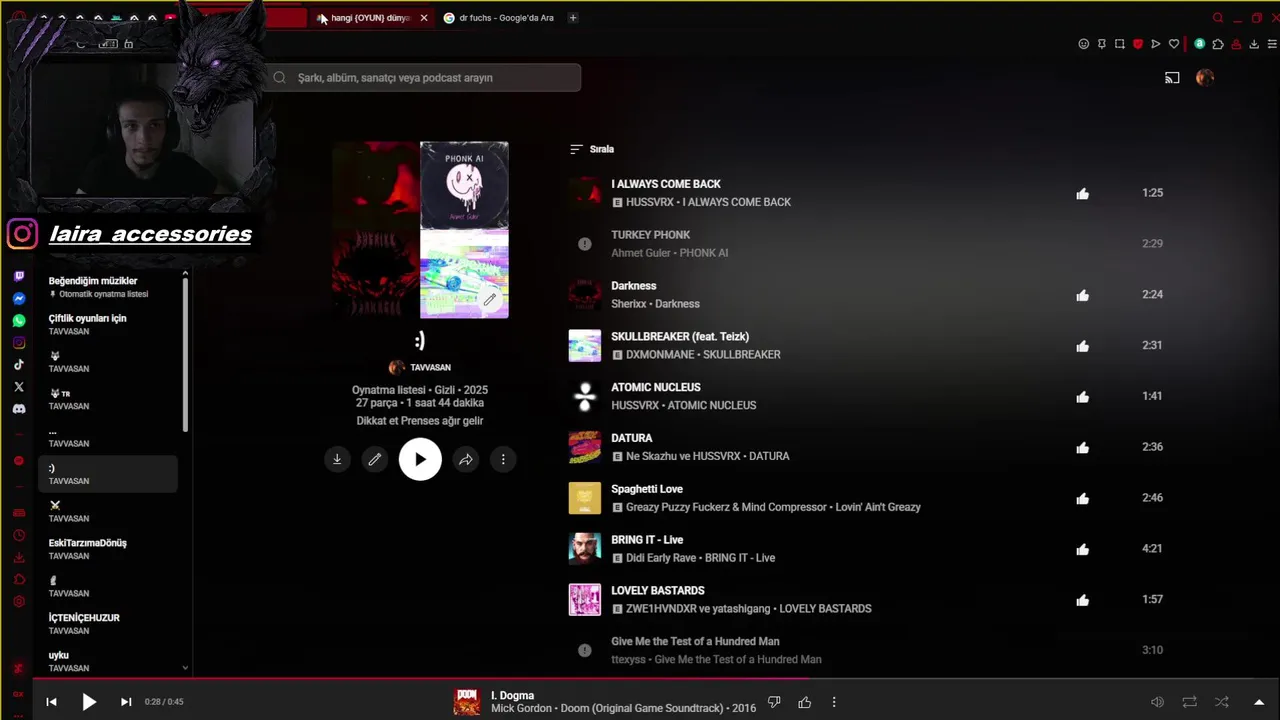Edit the playlist with the pencil button
1280x720 pixels.
point(374,459)
